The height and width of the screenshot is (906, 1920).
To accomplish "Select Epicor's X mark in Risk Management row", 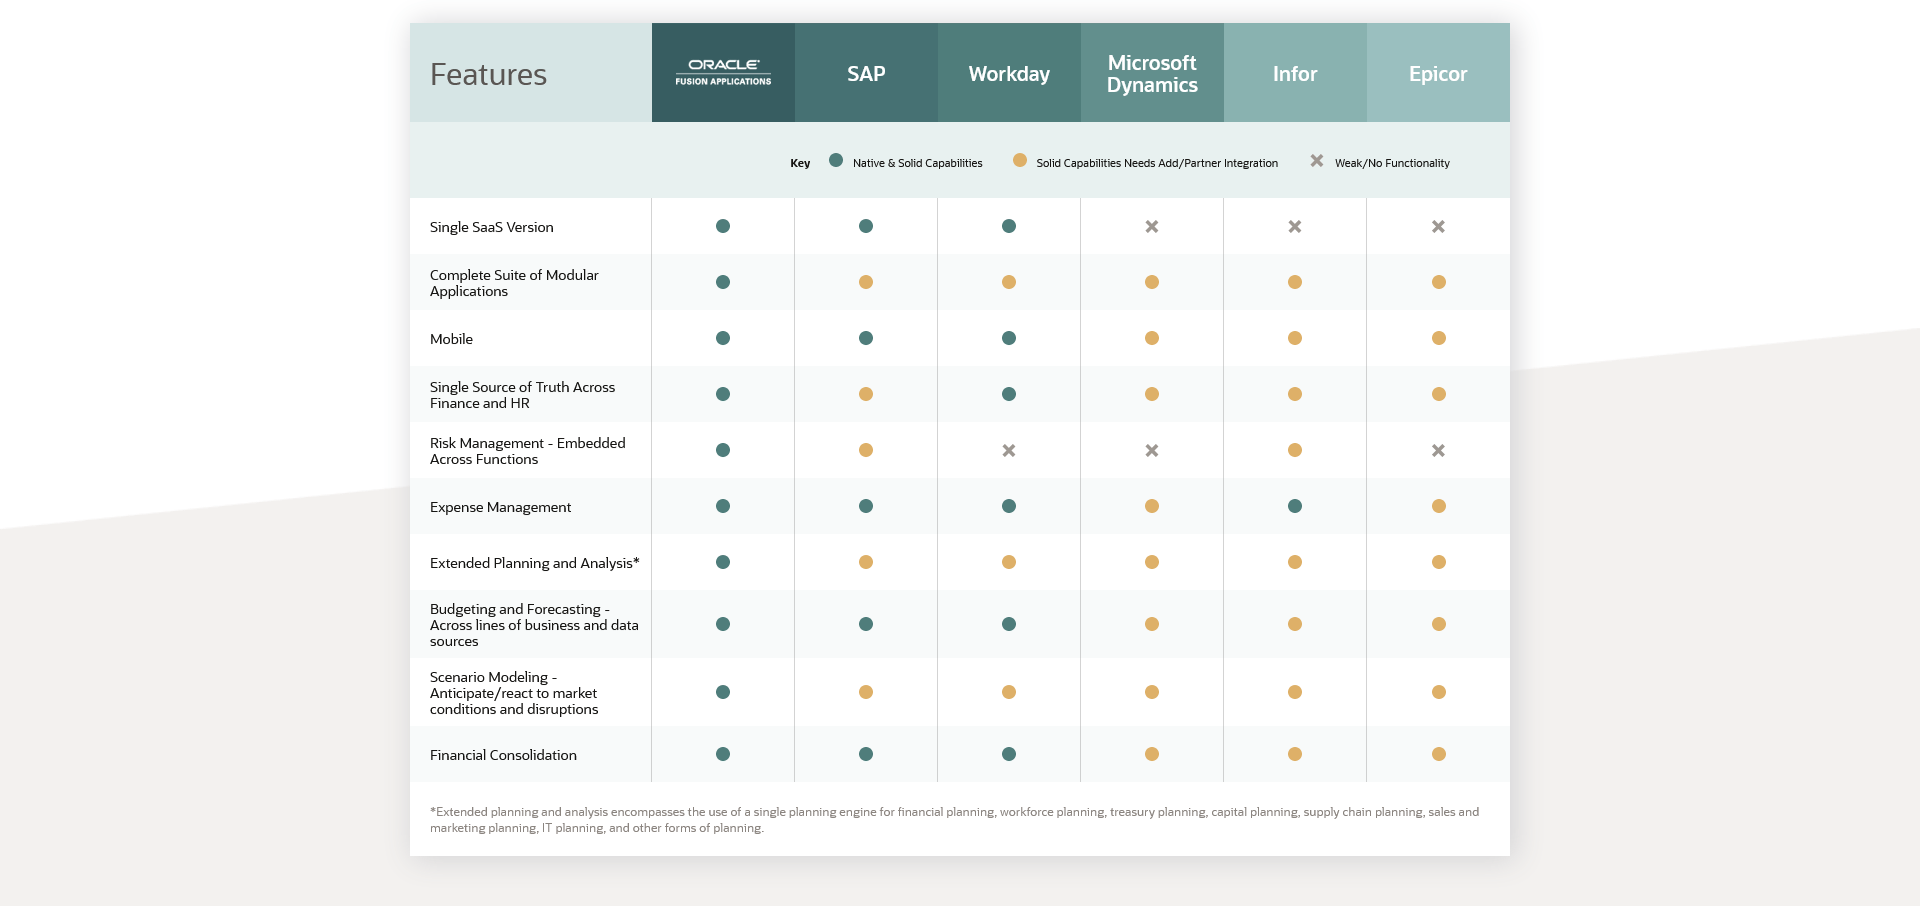I will point(1438,451).
